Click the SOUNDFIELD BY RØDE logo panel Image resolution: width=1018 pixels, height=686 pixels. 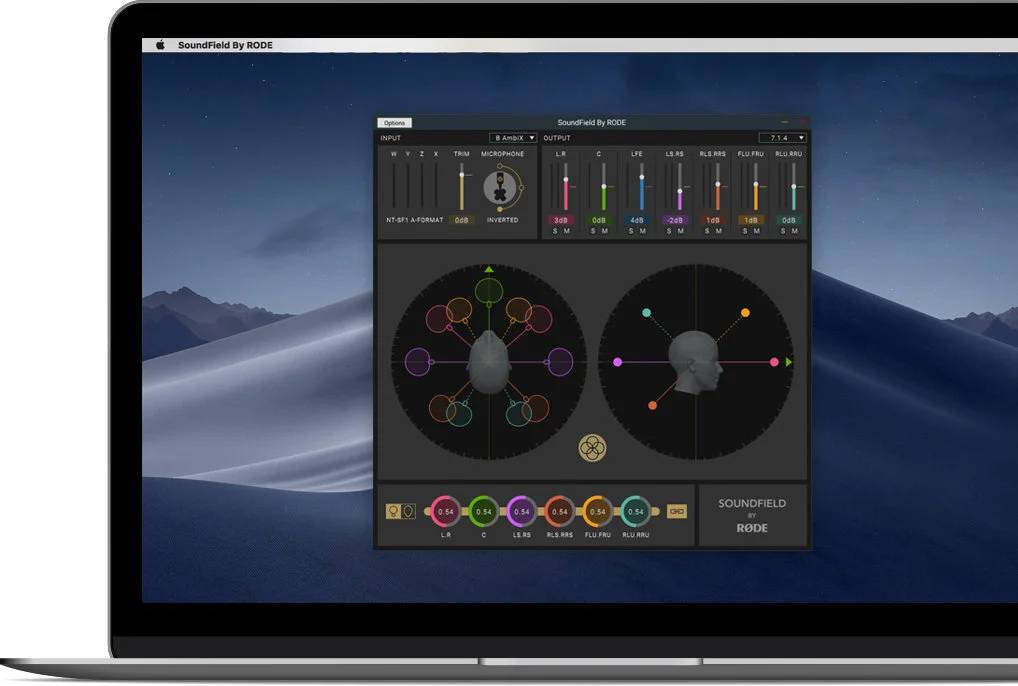tap(752, 515)
